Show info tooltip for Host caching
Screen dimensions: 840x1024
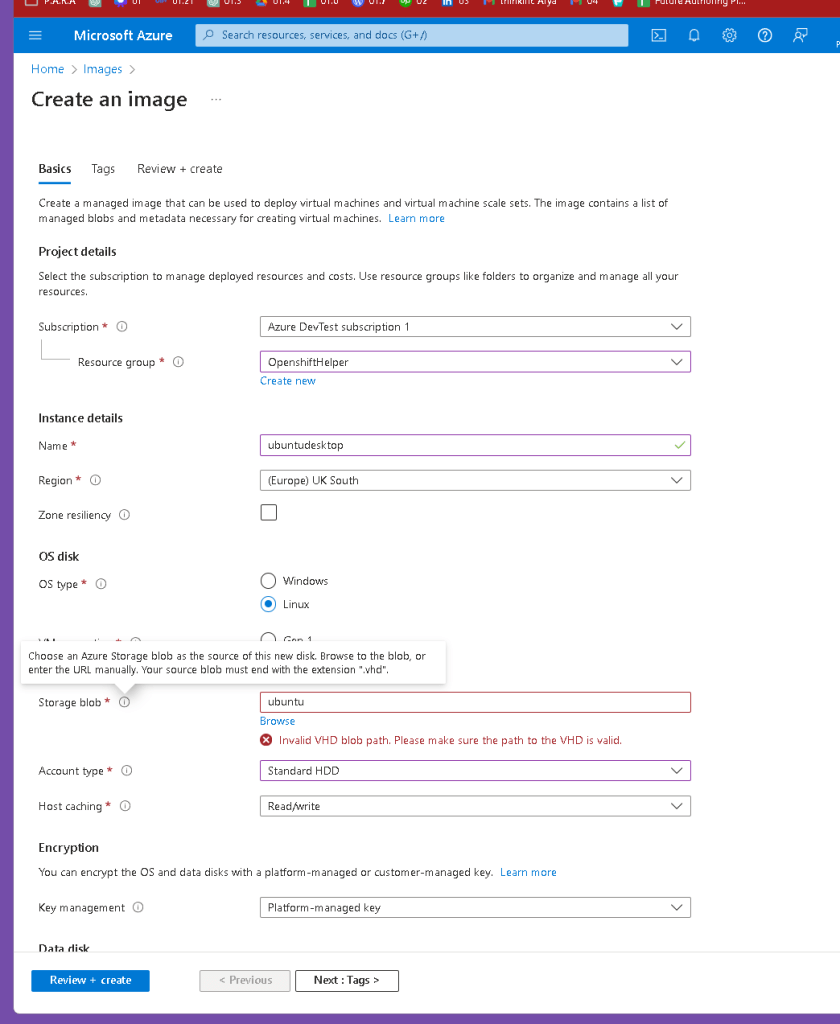(125, 806)
